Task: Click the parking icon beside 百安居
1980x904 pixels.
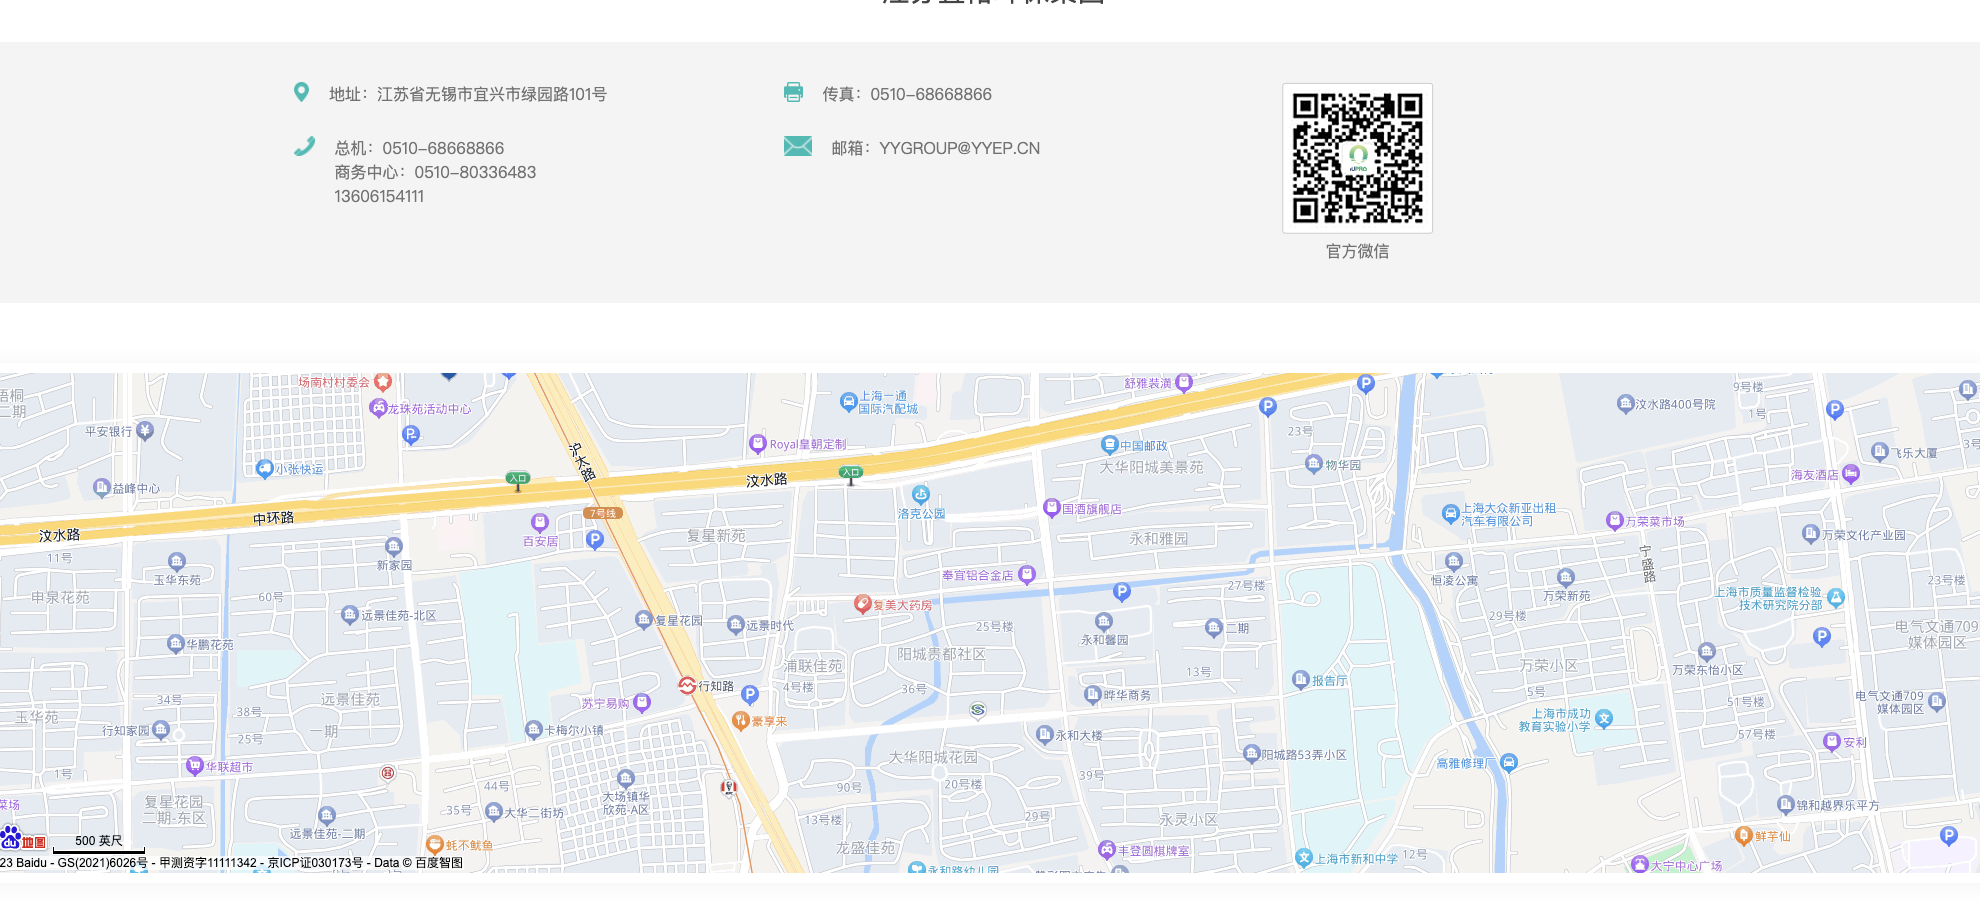Action: [595, 540]
